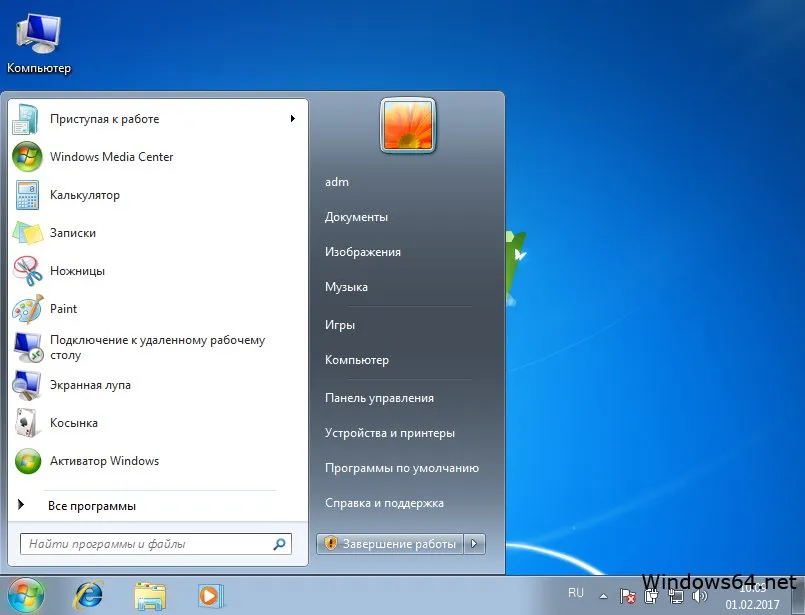This screenshot has width=805, height=615.
Task: Open Getting Started (Приступая к работе) icon
Action: [x=26, y=119]
